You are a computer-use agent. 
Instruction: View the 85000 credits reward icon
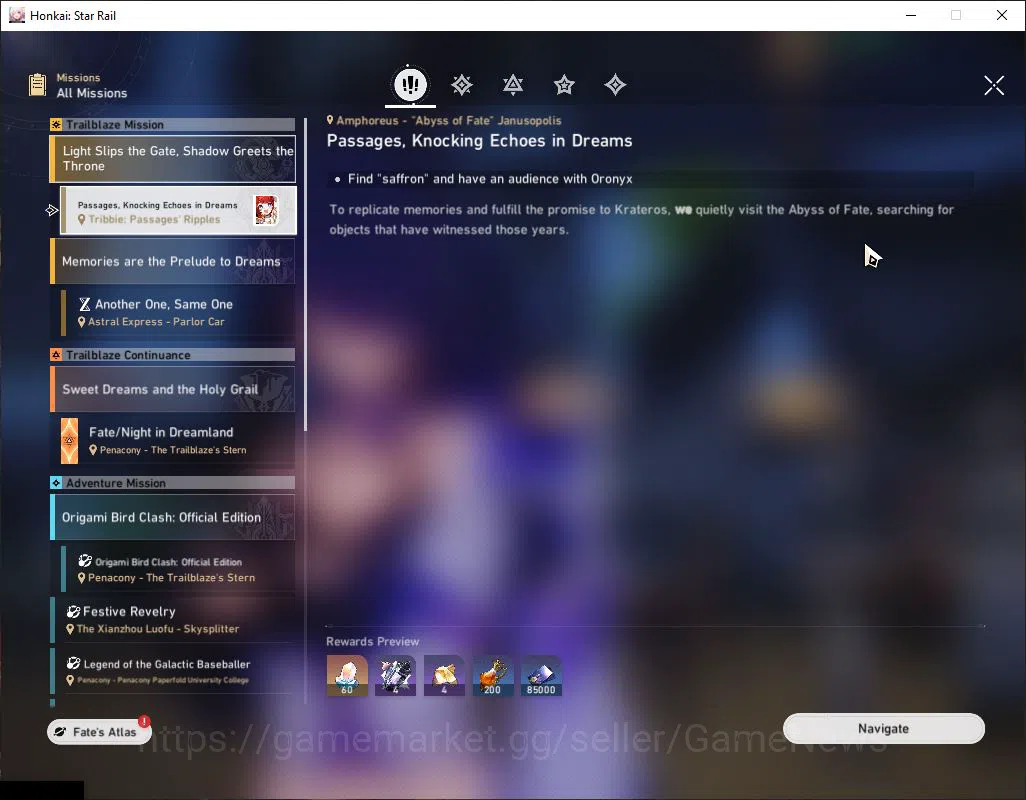pos(541,676)
